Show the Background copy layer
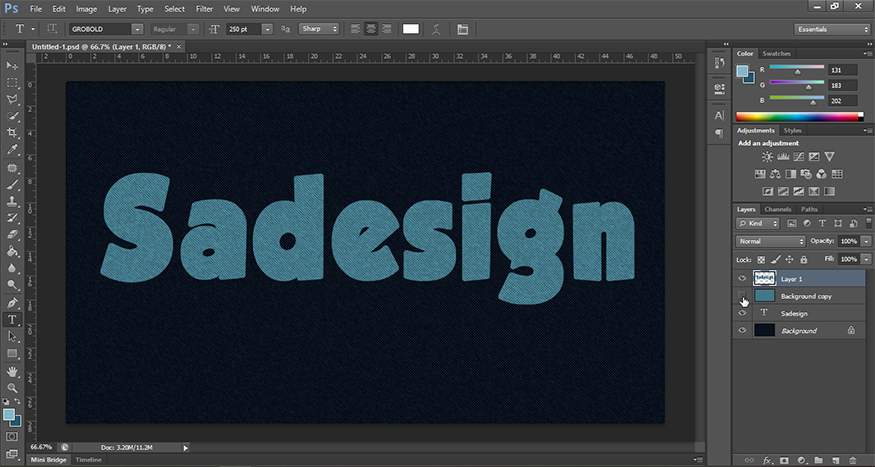Image resolution: width=875 pixels, height=467 pixels. (x=742, y=296)
